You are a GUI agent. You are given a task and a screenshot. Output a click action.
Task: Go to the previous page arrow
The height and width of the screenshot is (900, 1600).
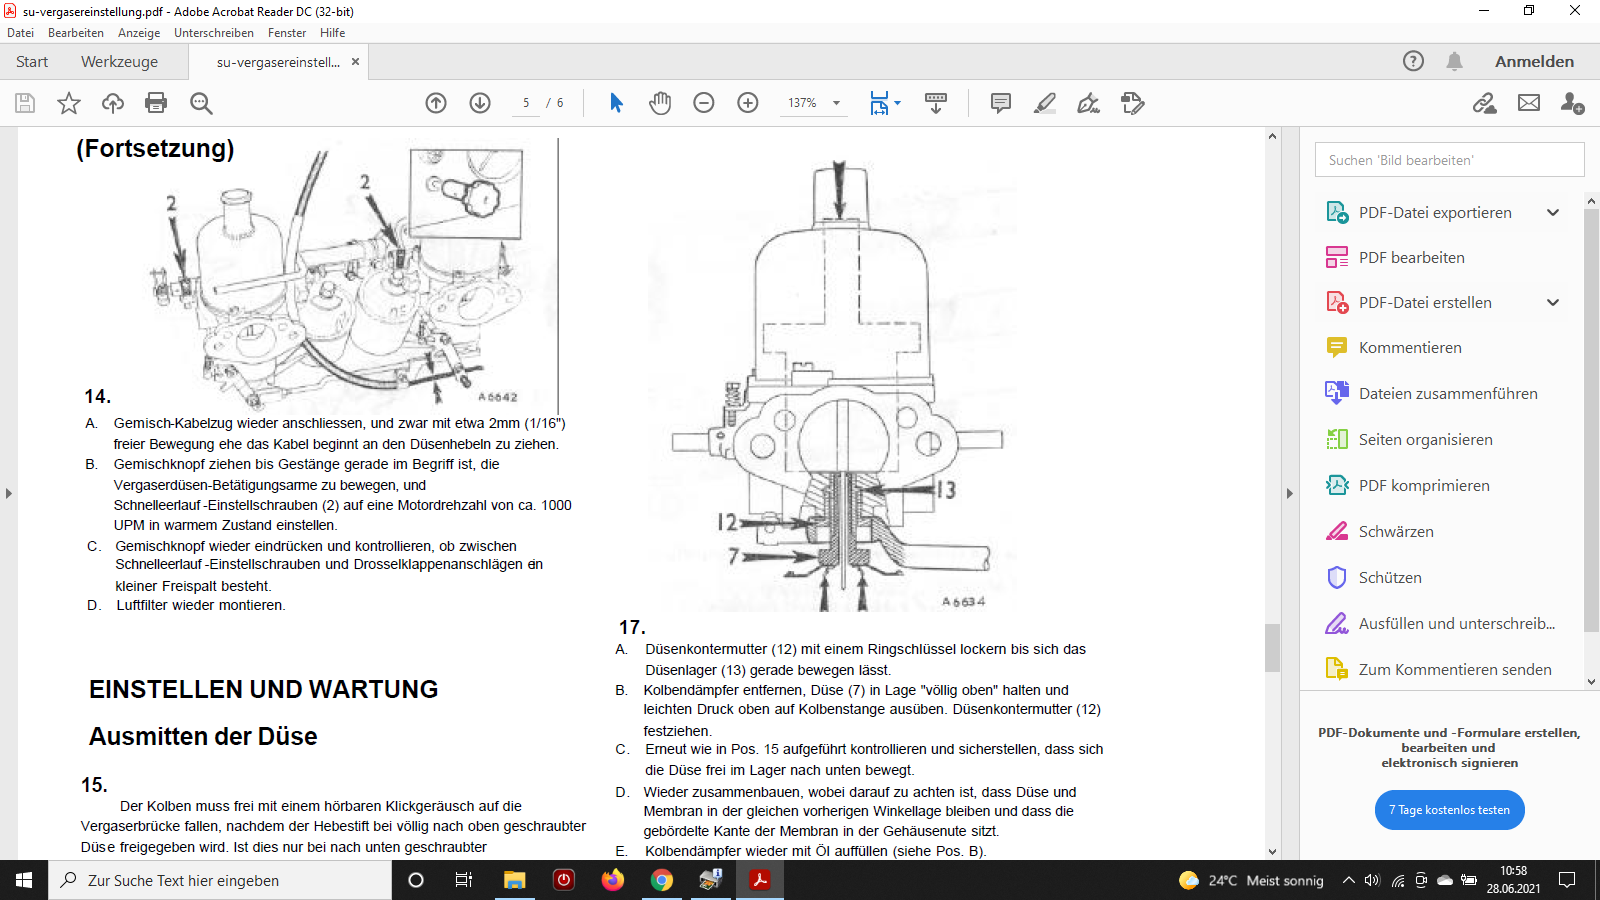[x=436, y=103]
